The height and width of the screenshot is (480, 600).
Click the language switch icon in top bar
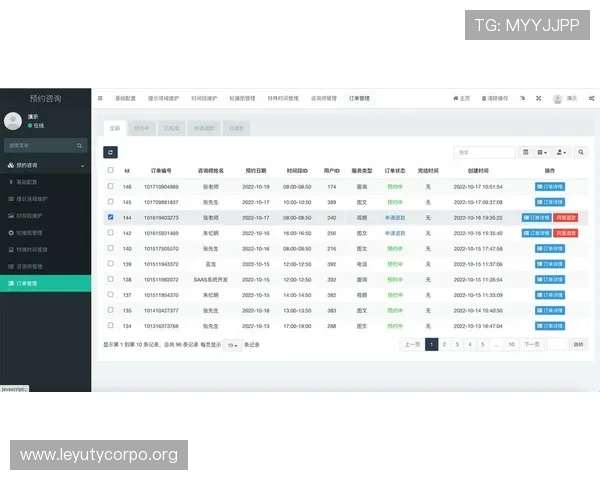[x=522, y=98]
